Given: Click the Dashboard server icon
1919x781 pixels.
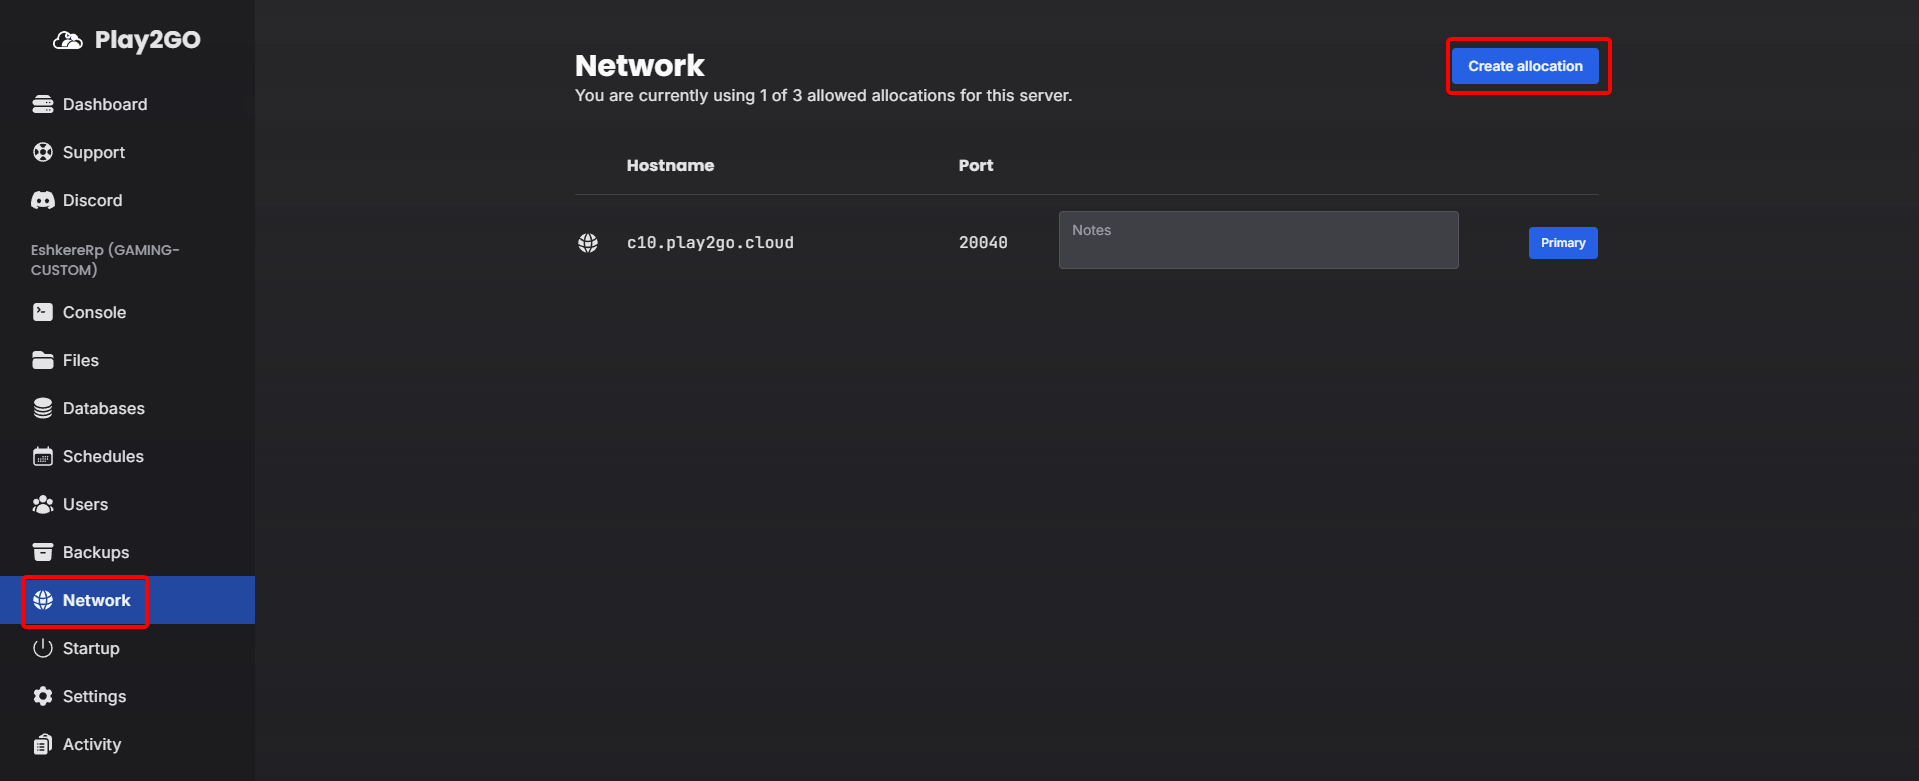Looking at the screenshot, I should [43, 104].
